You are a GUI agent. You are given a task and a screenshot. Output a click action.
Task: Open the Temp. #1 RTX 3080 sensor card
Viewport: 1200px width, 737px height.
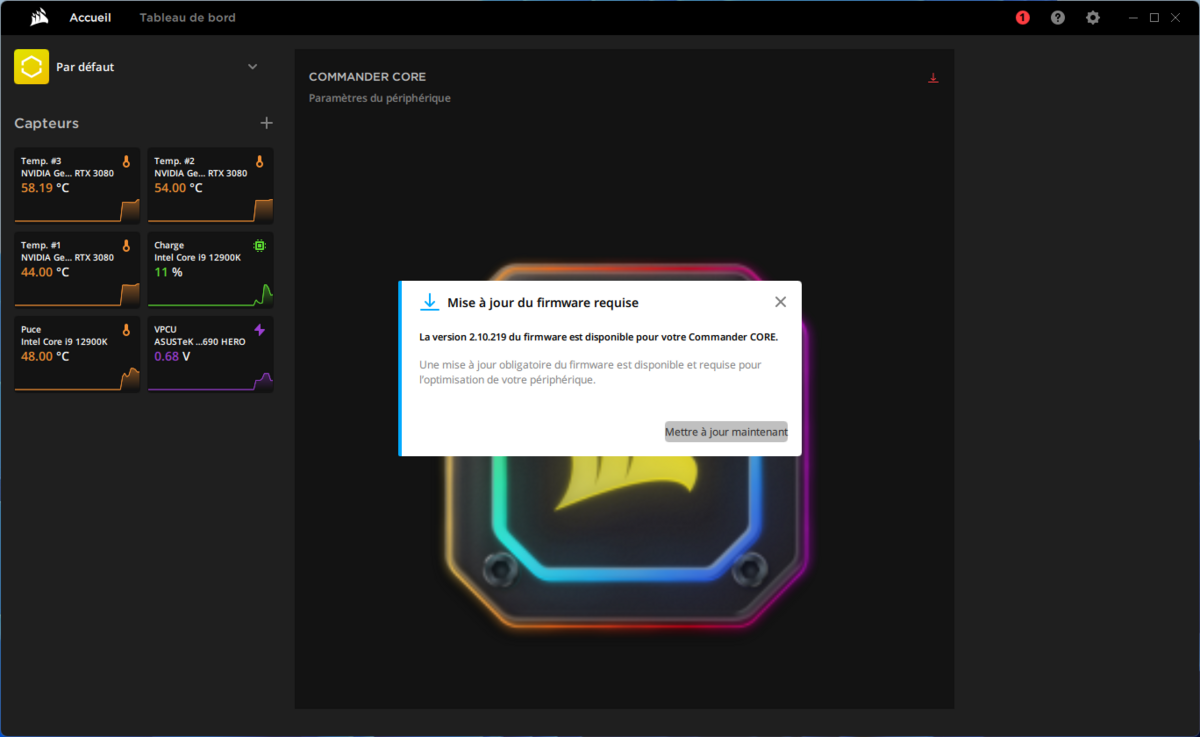point(77,270)
